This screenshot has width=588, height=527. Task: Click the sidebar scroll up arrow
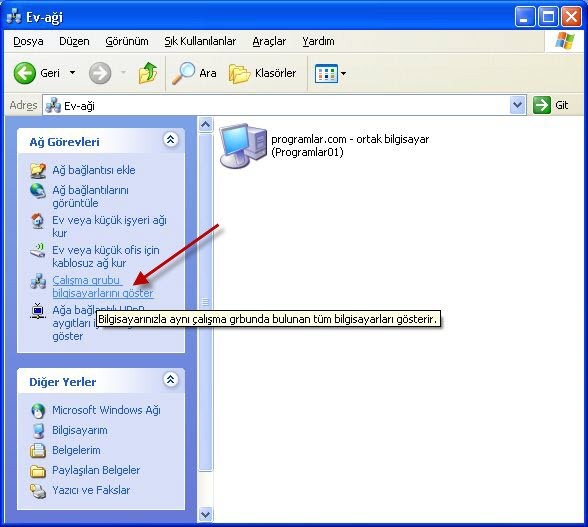(205, 124)
